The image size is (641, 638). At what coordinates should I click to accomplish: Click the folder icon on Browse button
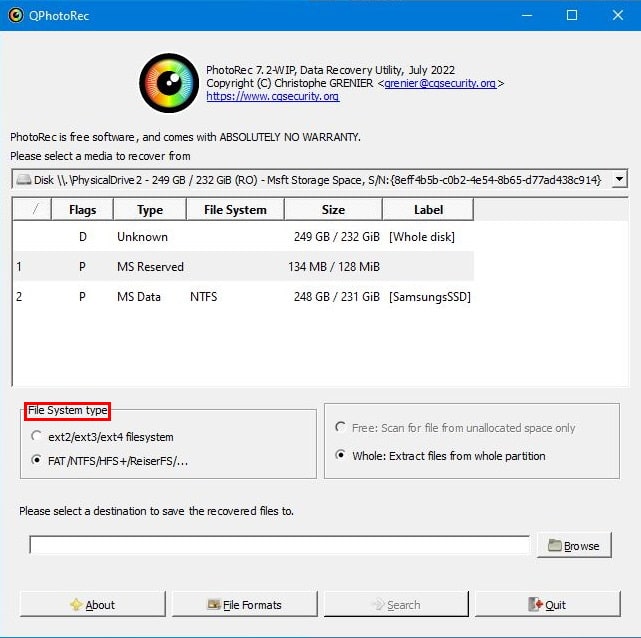point(554,545)
